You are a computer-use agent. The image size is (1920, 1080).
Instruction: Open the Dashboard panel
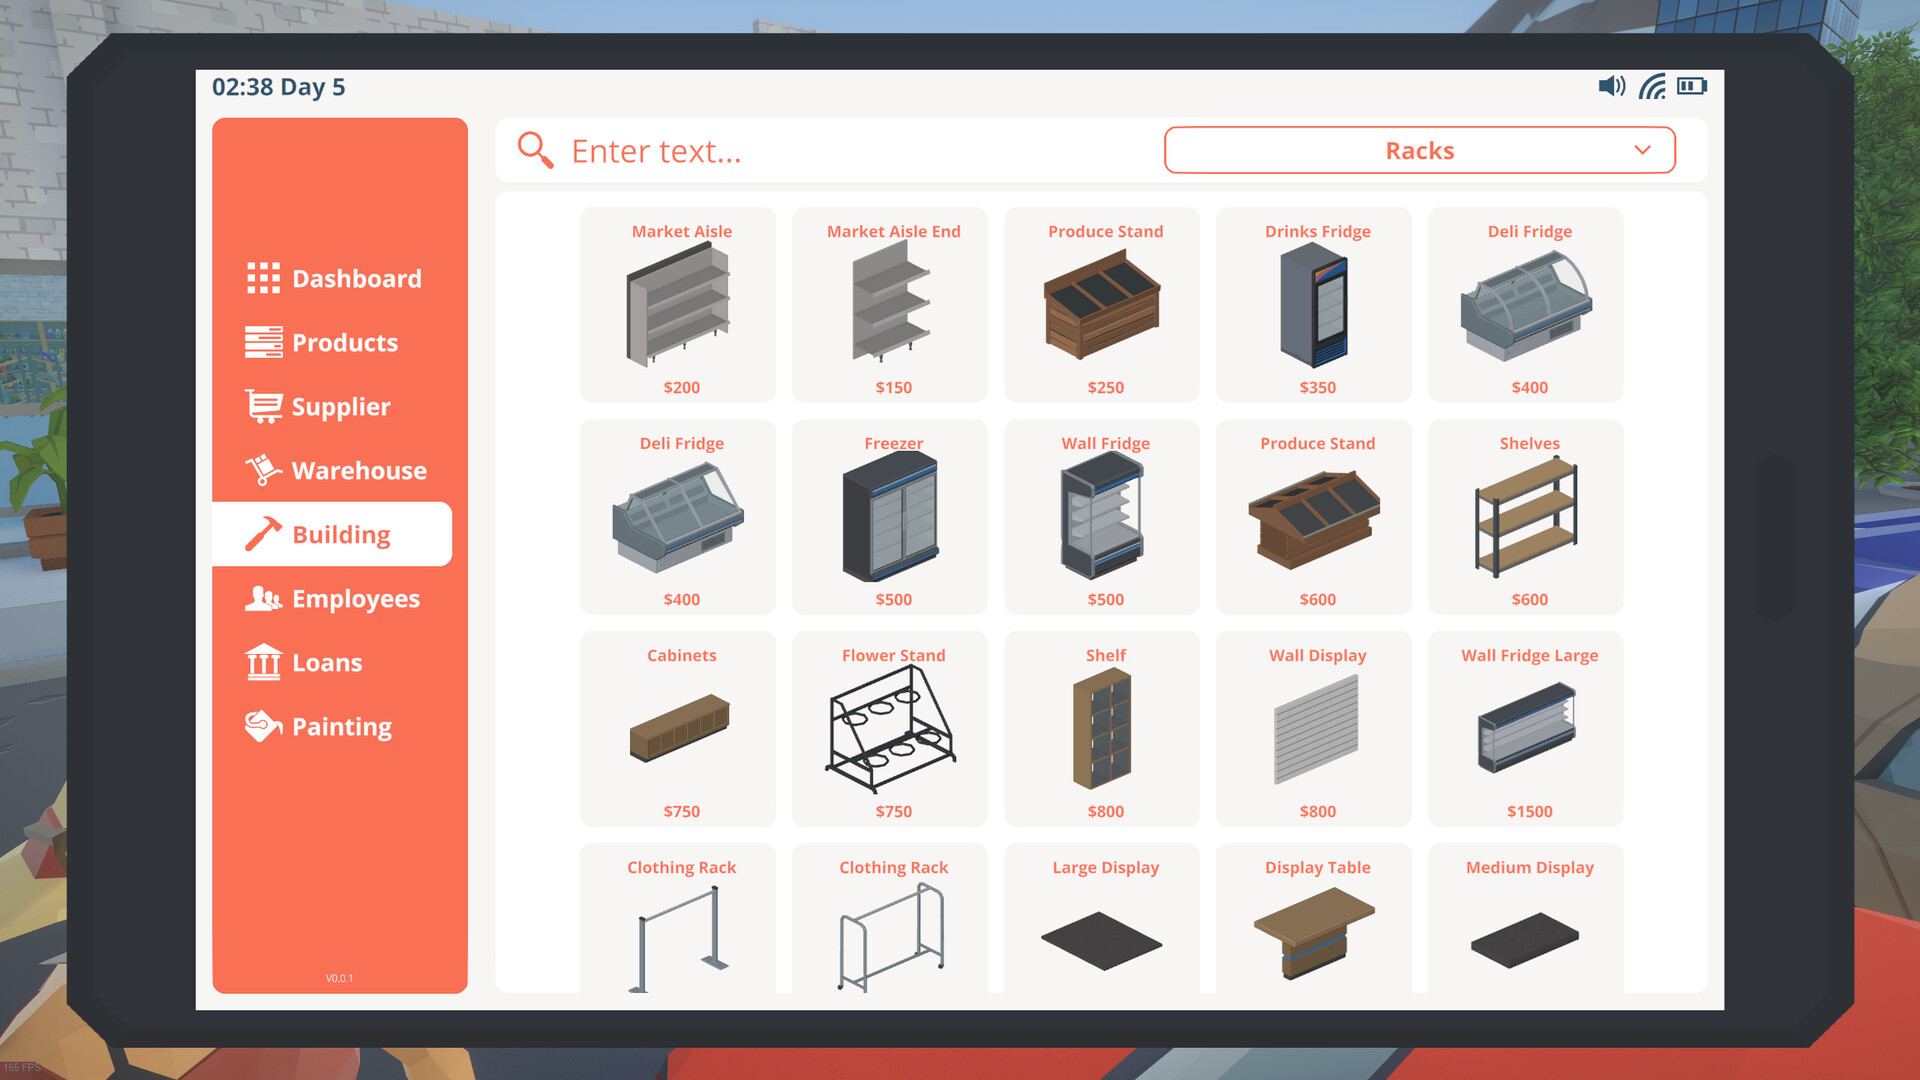pos(262,279)
